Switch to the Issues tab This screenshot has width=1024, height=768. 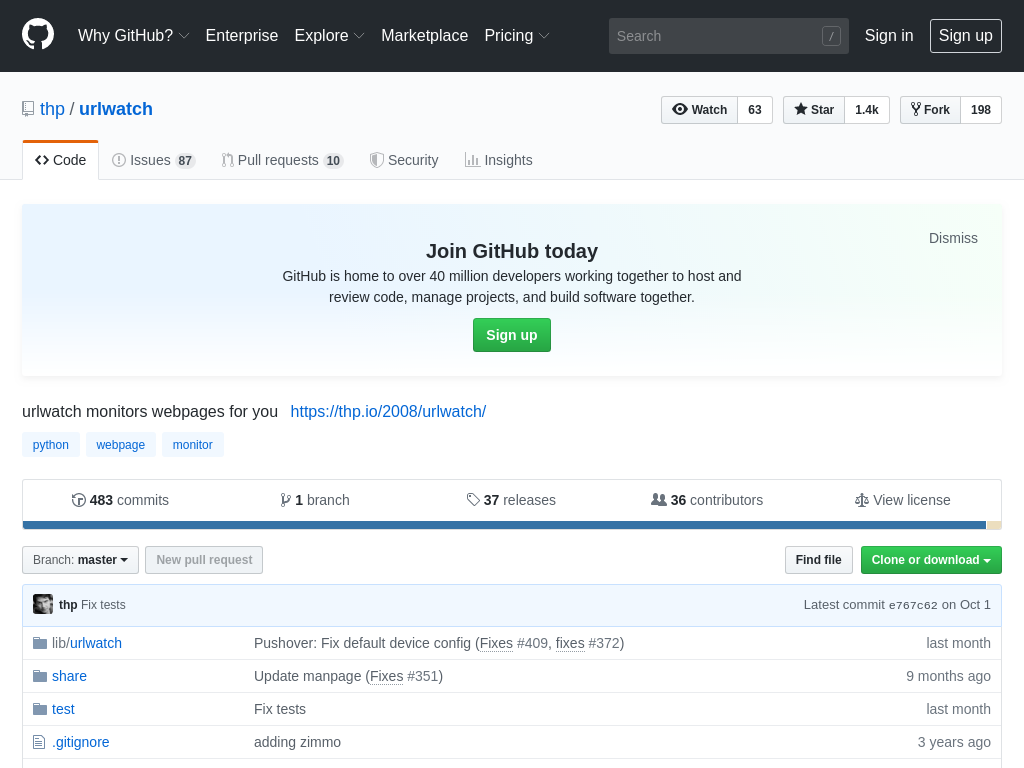(153, 160)
